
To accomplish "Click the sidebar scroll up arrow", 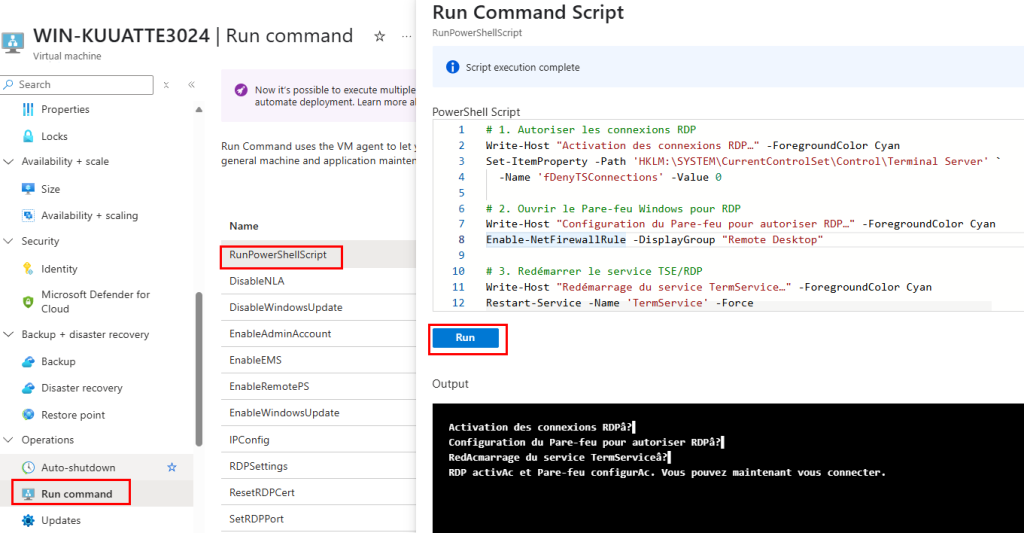I will tap(199, 110).
